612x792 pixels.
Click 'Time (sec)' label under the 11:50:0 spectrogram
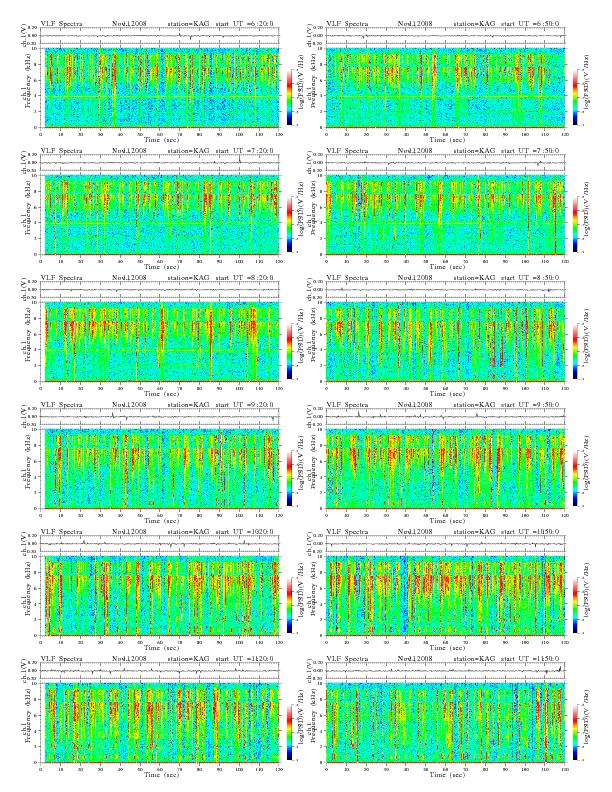447,775
